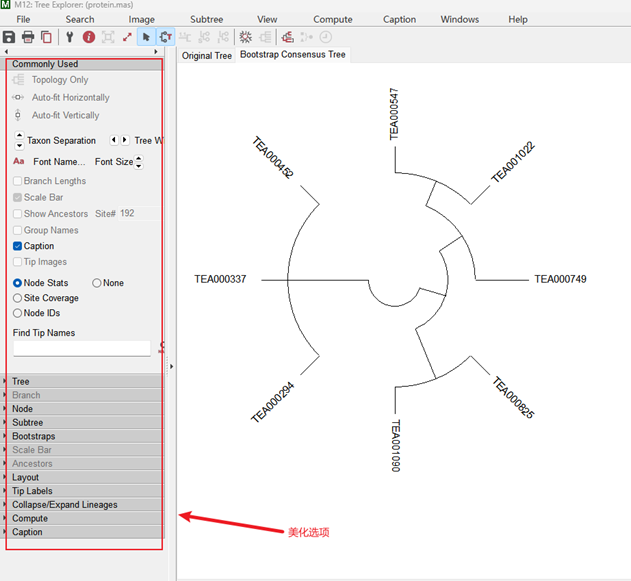Image resolution: width=631 pixels, height=581 pixels.
Task: Switch to the Original Tree tab
Action: pyautogui.click(x=207, y=56)
